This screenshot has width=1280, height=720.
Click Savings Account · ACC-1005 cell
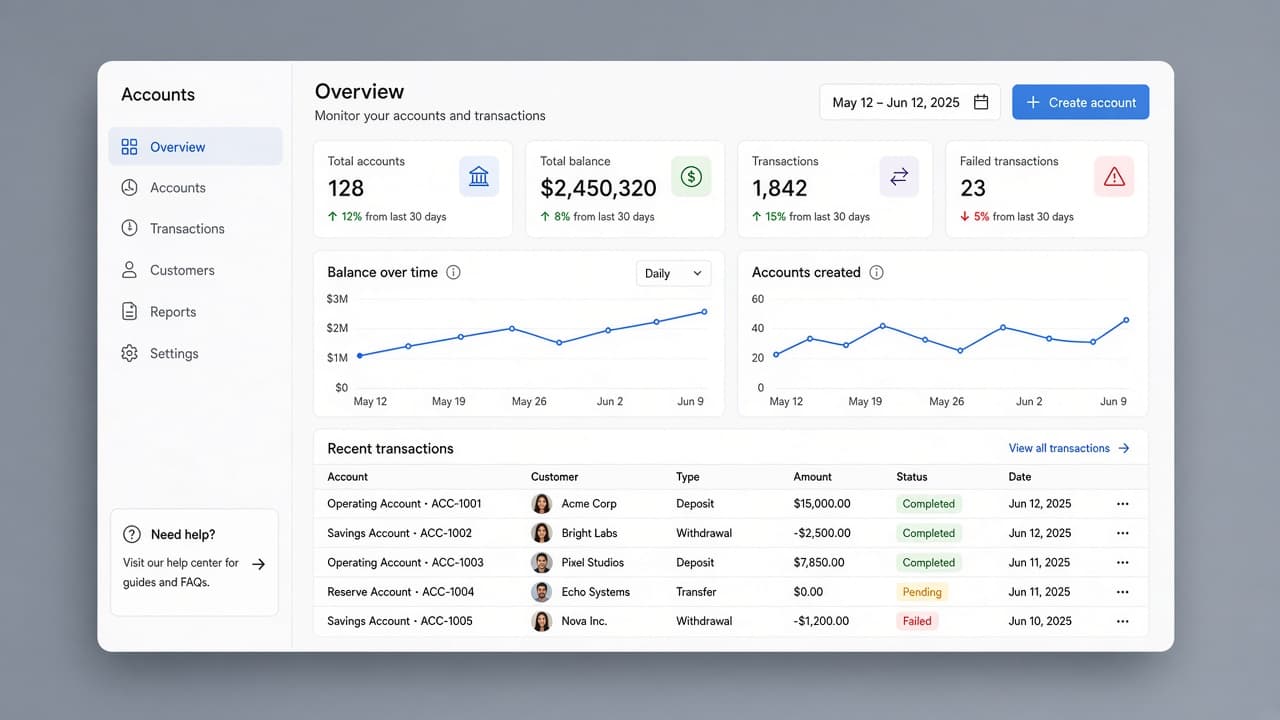click(x=400, y=621)
